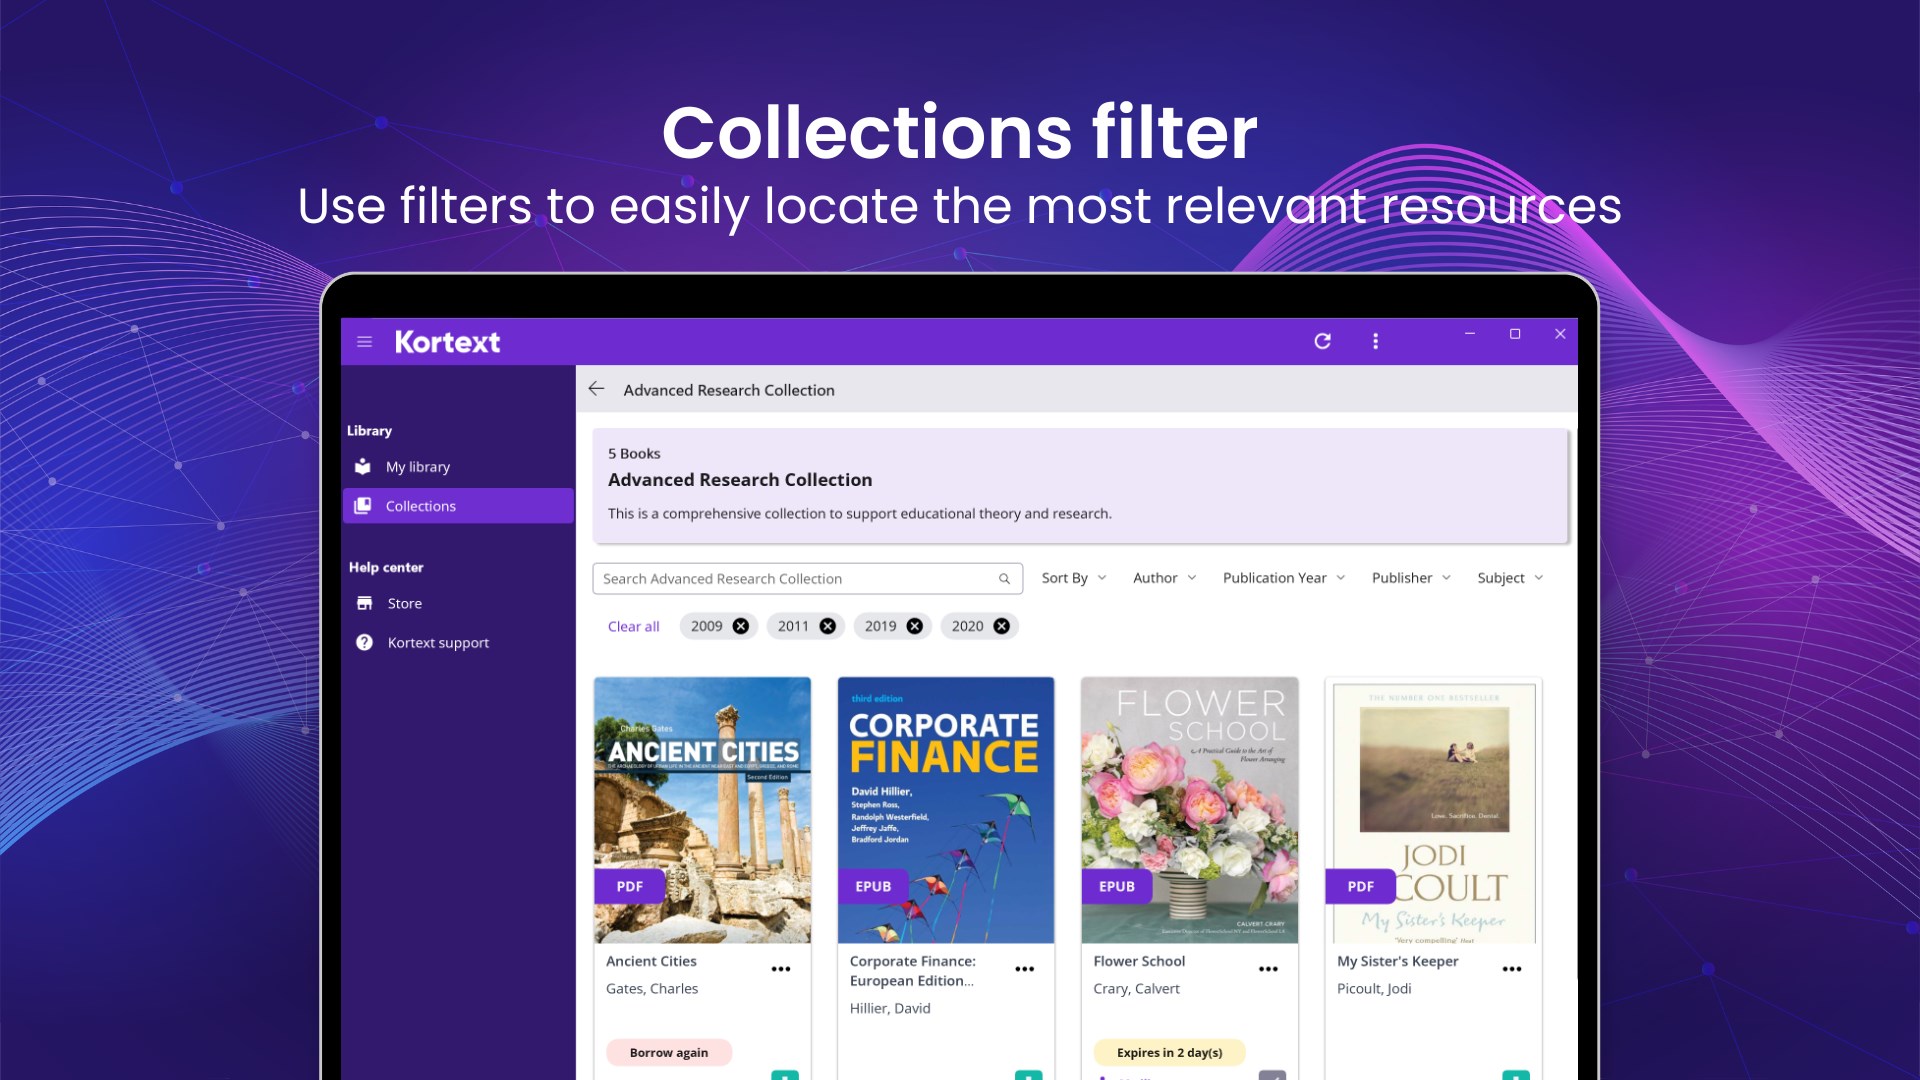Image resolution: width=1920 pixels, height=1080 pixels.
Task: Click the Search Advanced Research Collection field
Action: click(795, 579)
